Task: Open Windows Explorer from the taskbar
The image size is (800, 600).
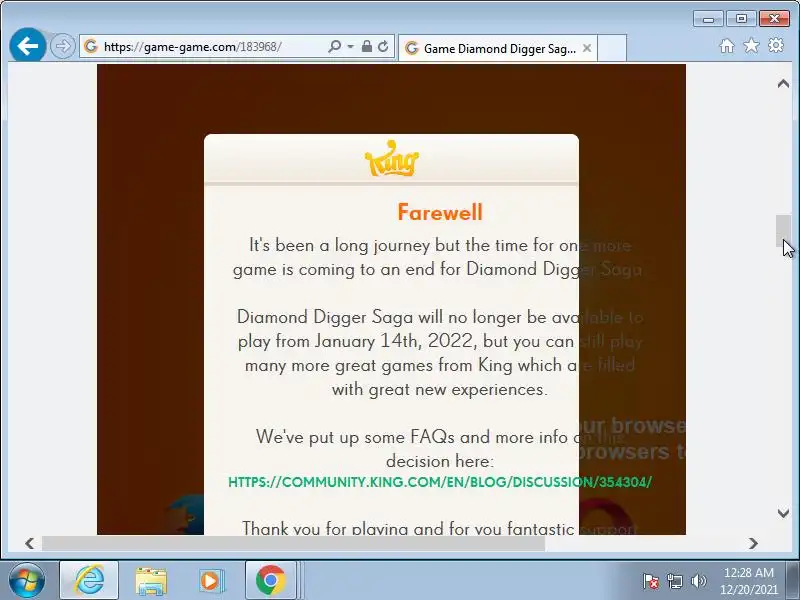Action: click(151, 581)
